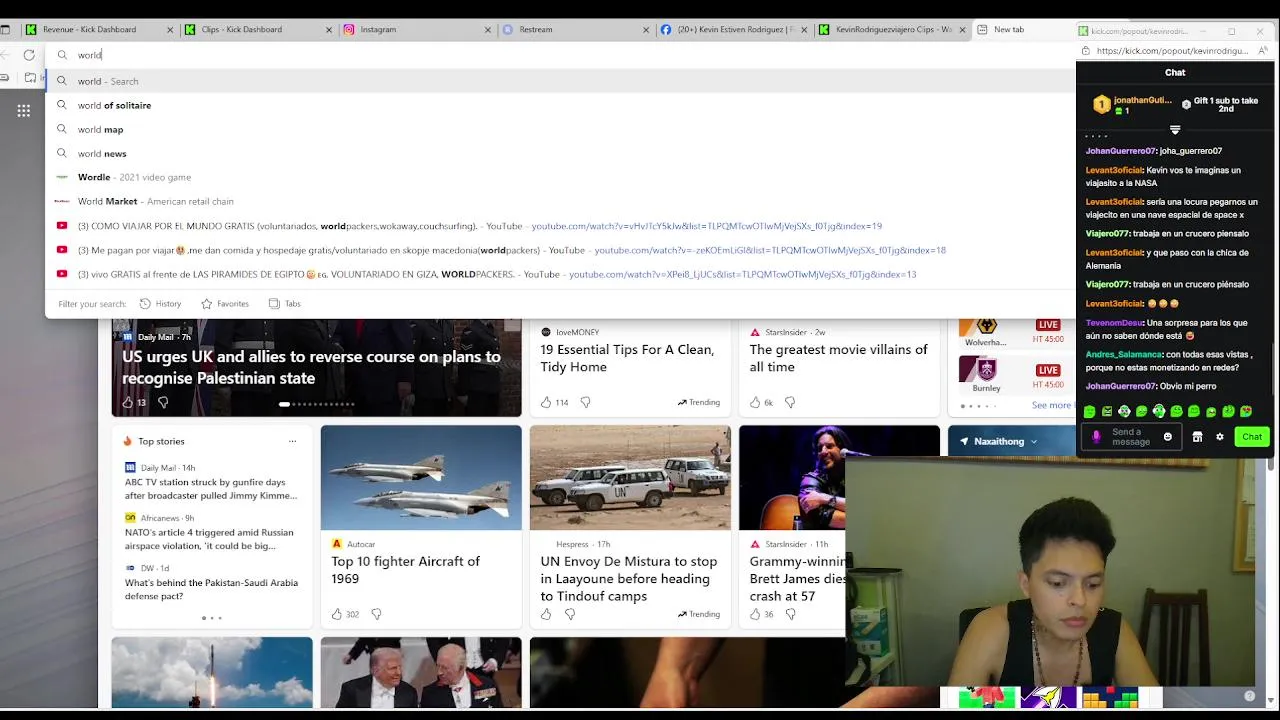Screen dimensions: 1280x720
Task: Like the UN Envoy De Mistura article
Action: (x=546, y=614)
